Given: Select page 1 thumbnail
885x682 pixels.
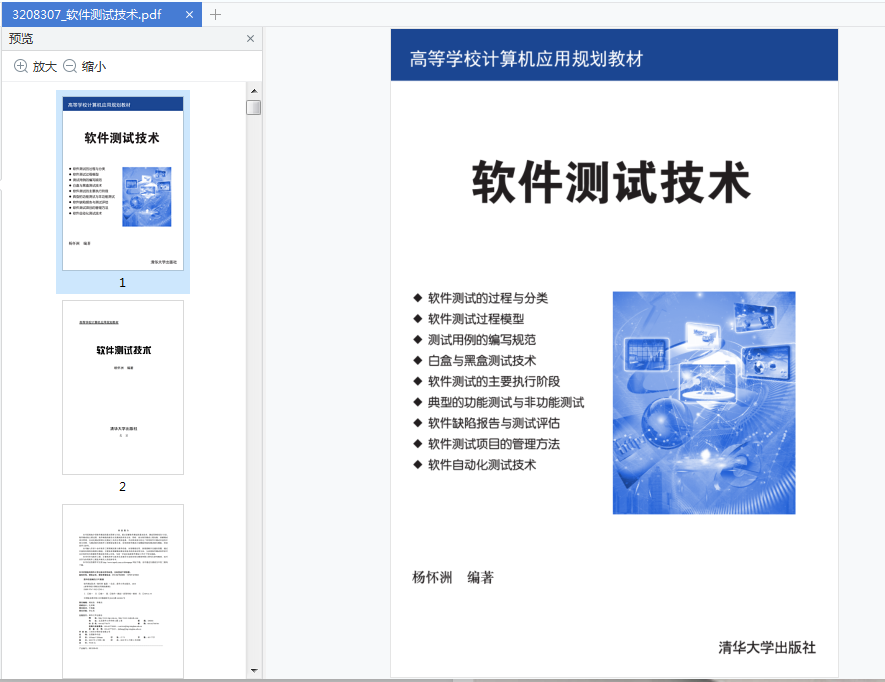Looking at the screenshot, I should click(x=123, y=183).
